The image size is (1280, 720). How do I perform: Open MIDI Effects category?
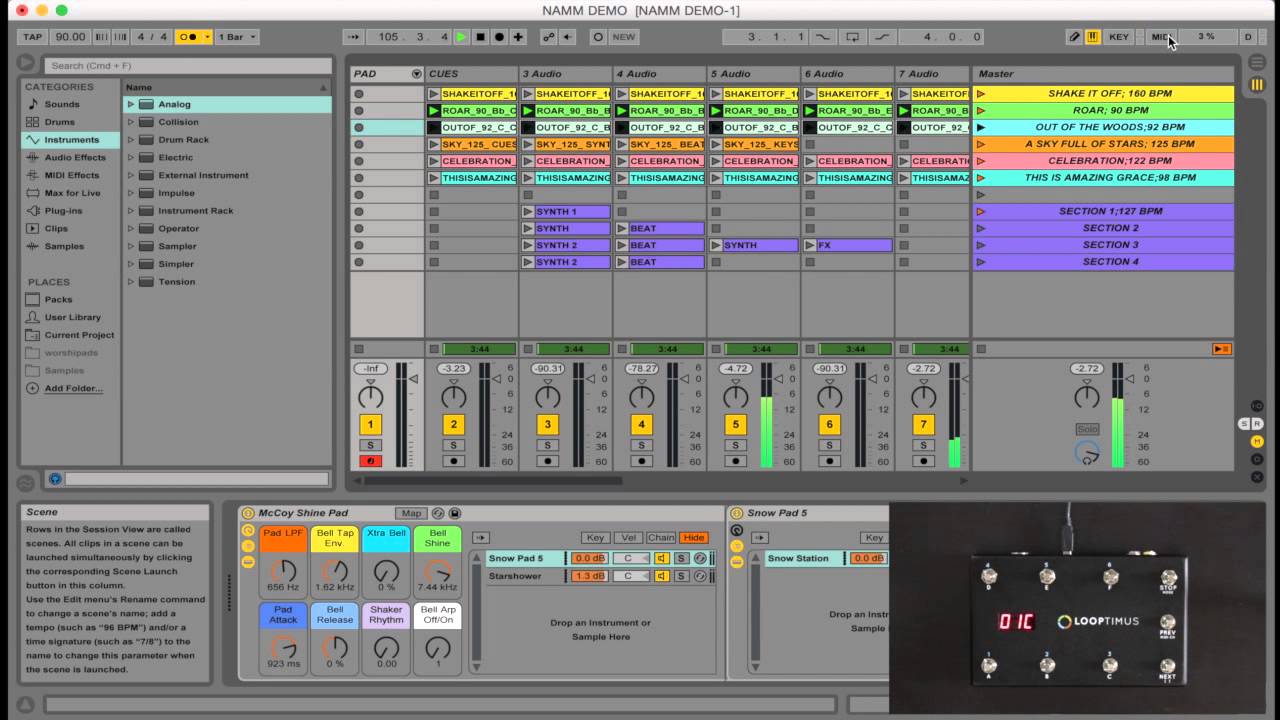tap(71, 175)
